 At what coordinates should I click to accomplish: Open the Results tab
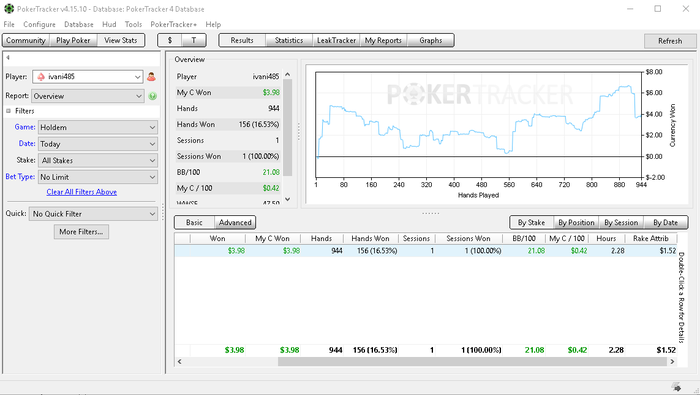[242, 40]
